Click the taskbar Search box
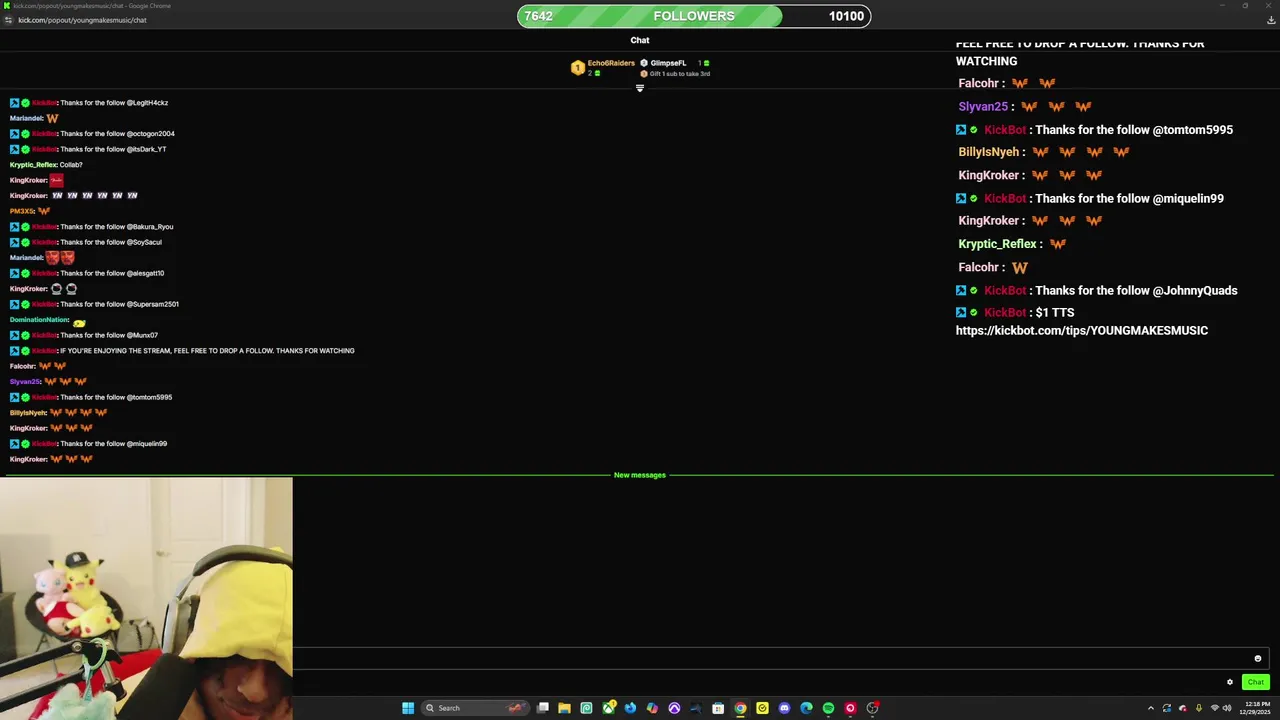1280x720 pixels. 473,708
